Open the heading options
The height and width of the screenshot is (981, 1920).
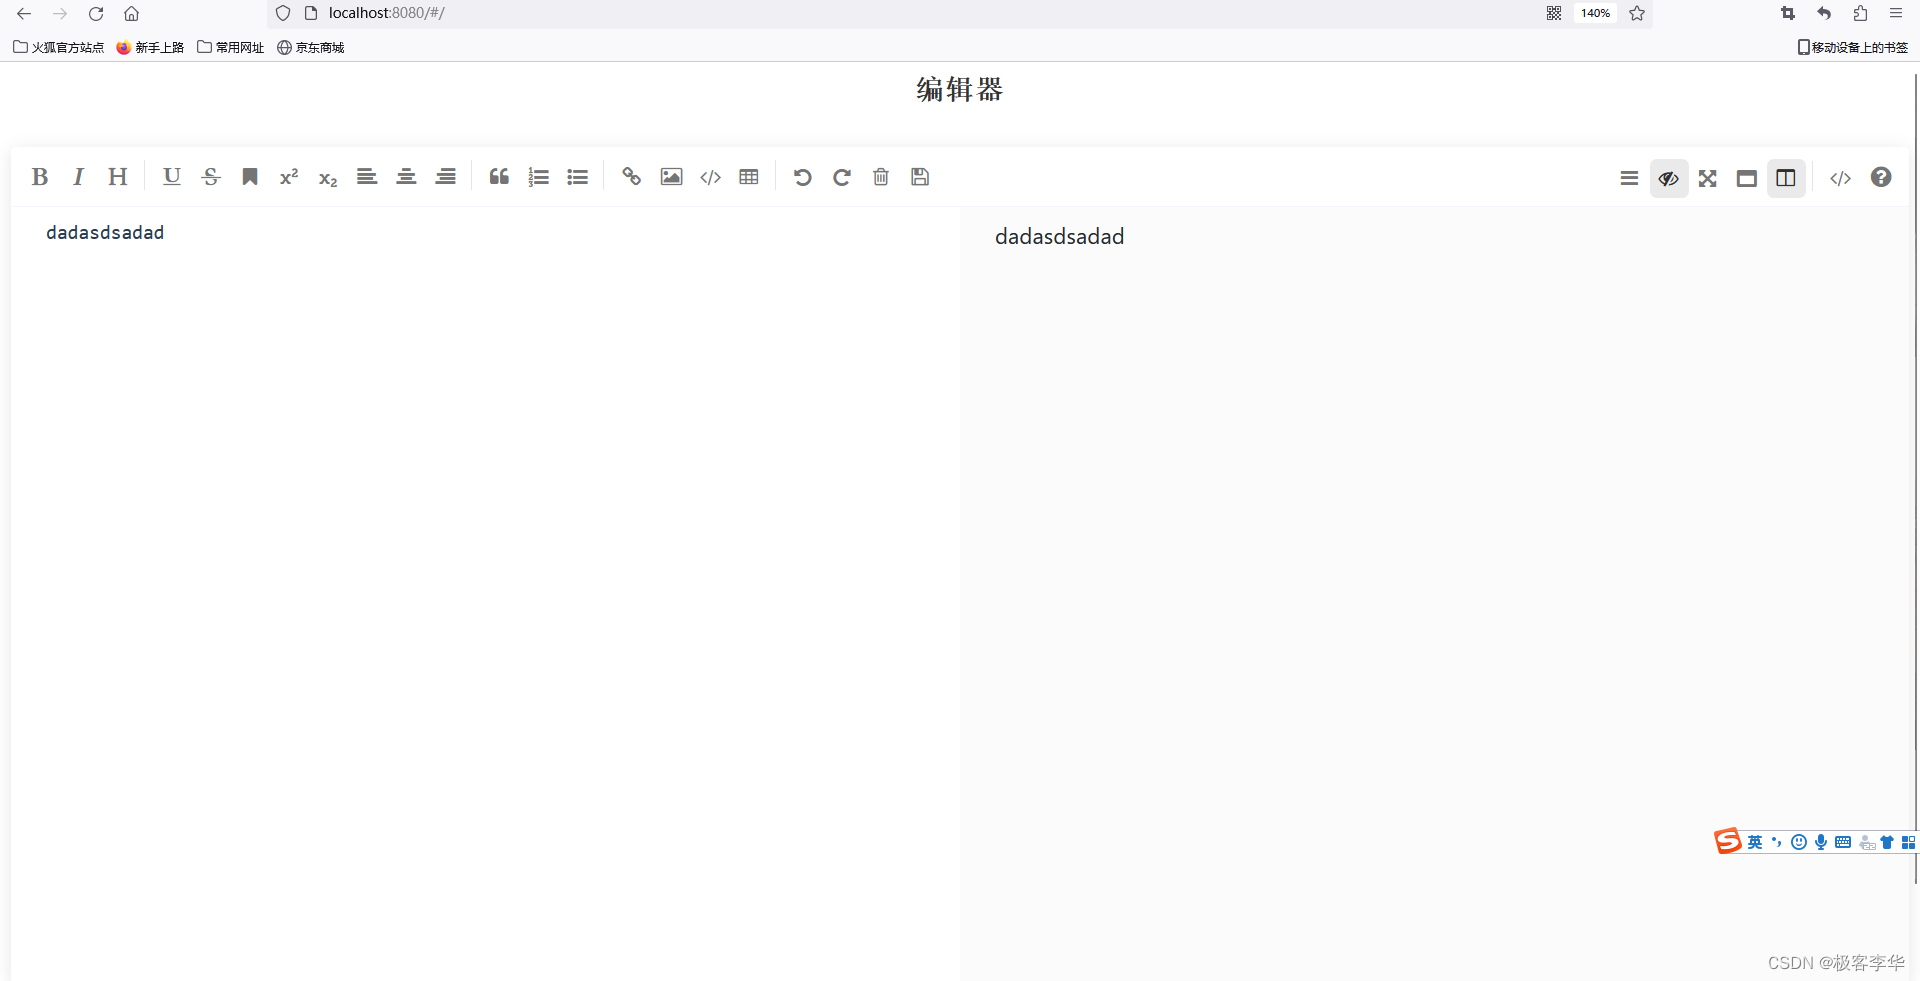[118, 177]
